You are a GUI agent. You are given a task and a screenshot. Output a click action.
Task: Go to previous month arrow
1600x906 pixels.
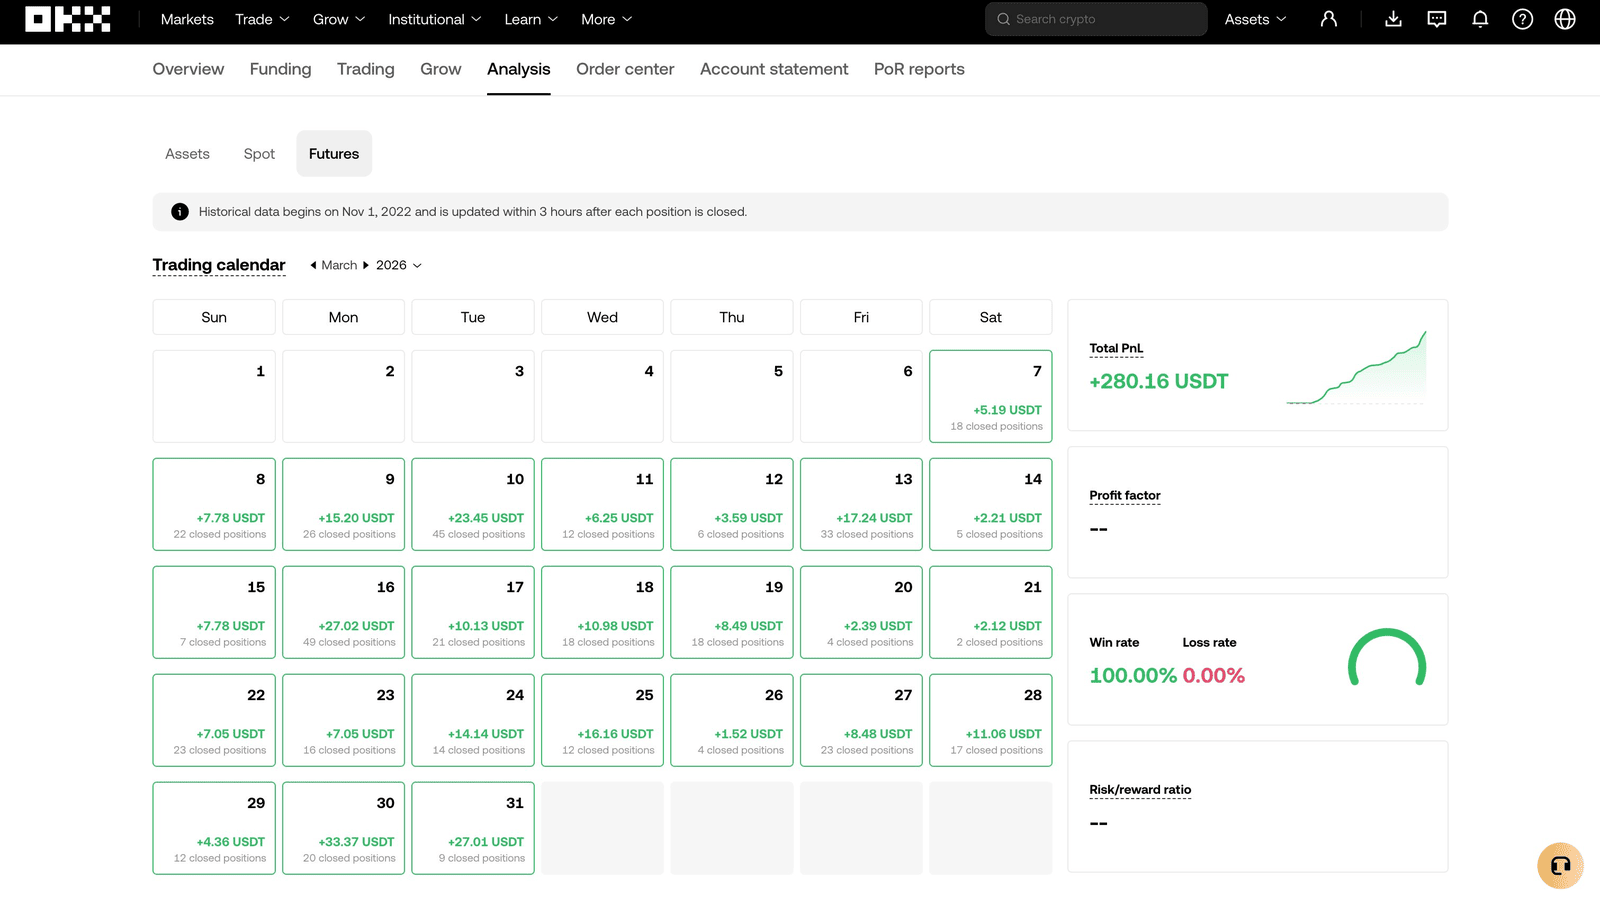click(x=313, y=265)
